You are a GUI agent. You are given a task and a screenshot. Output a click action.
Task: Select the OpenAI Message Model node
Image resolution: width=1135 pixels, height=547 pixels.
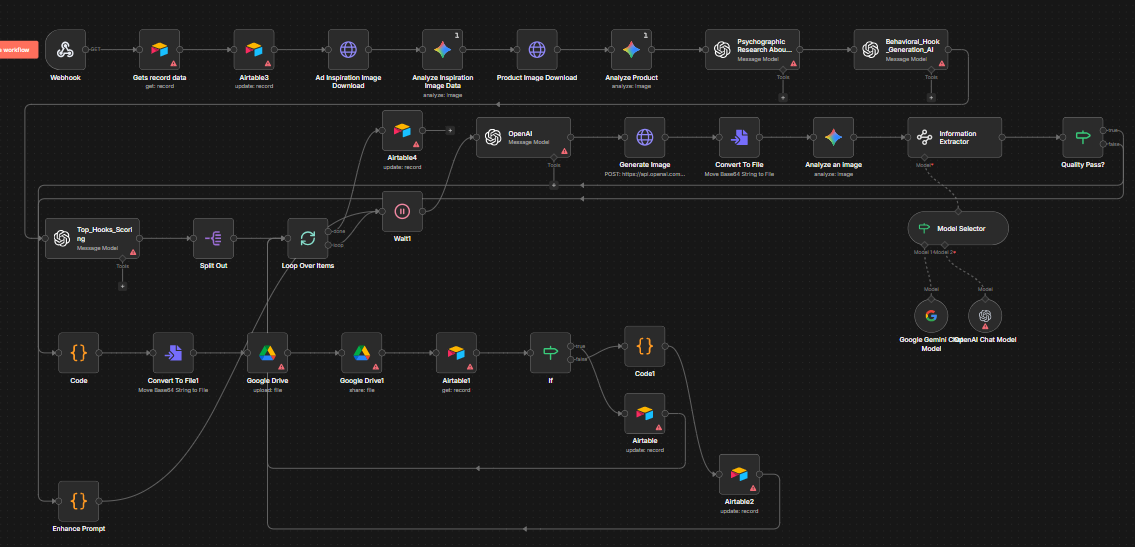click(523, 137)
